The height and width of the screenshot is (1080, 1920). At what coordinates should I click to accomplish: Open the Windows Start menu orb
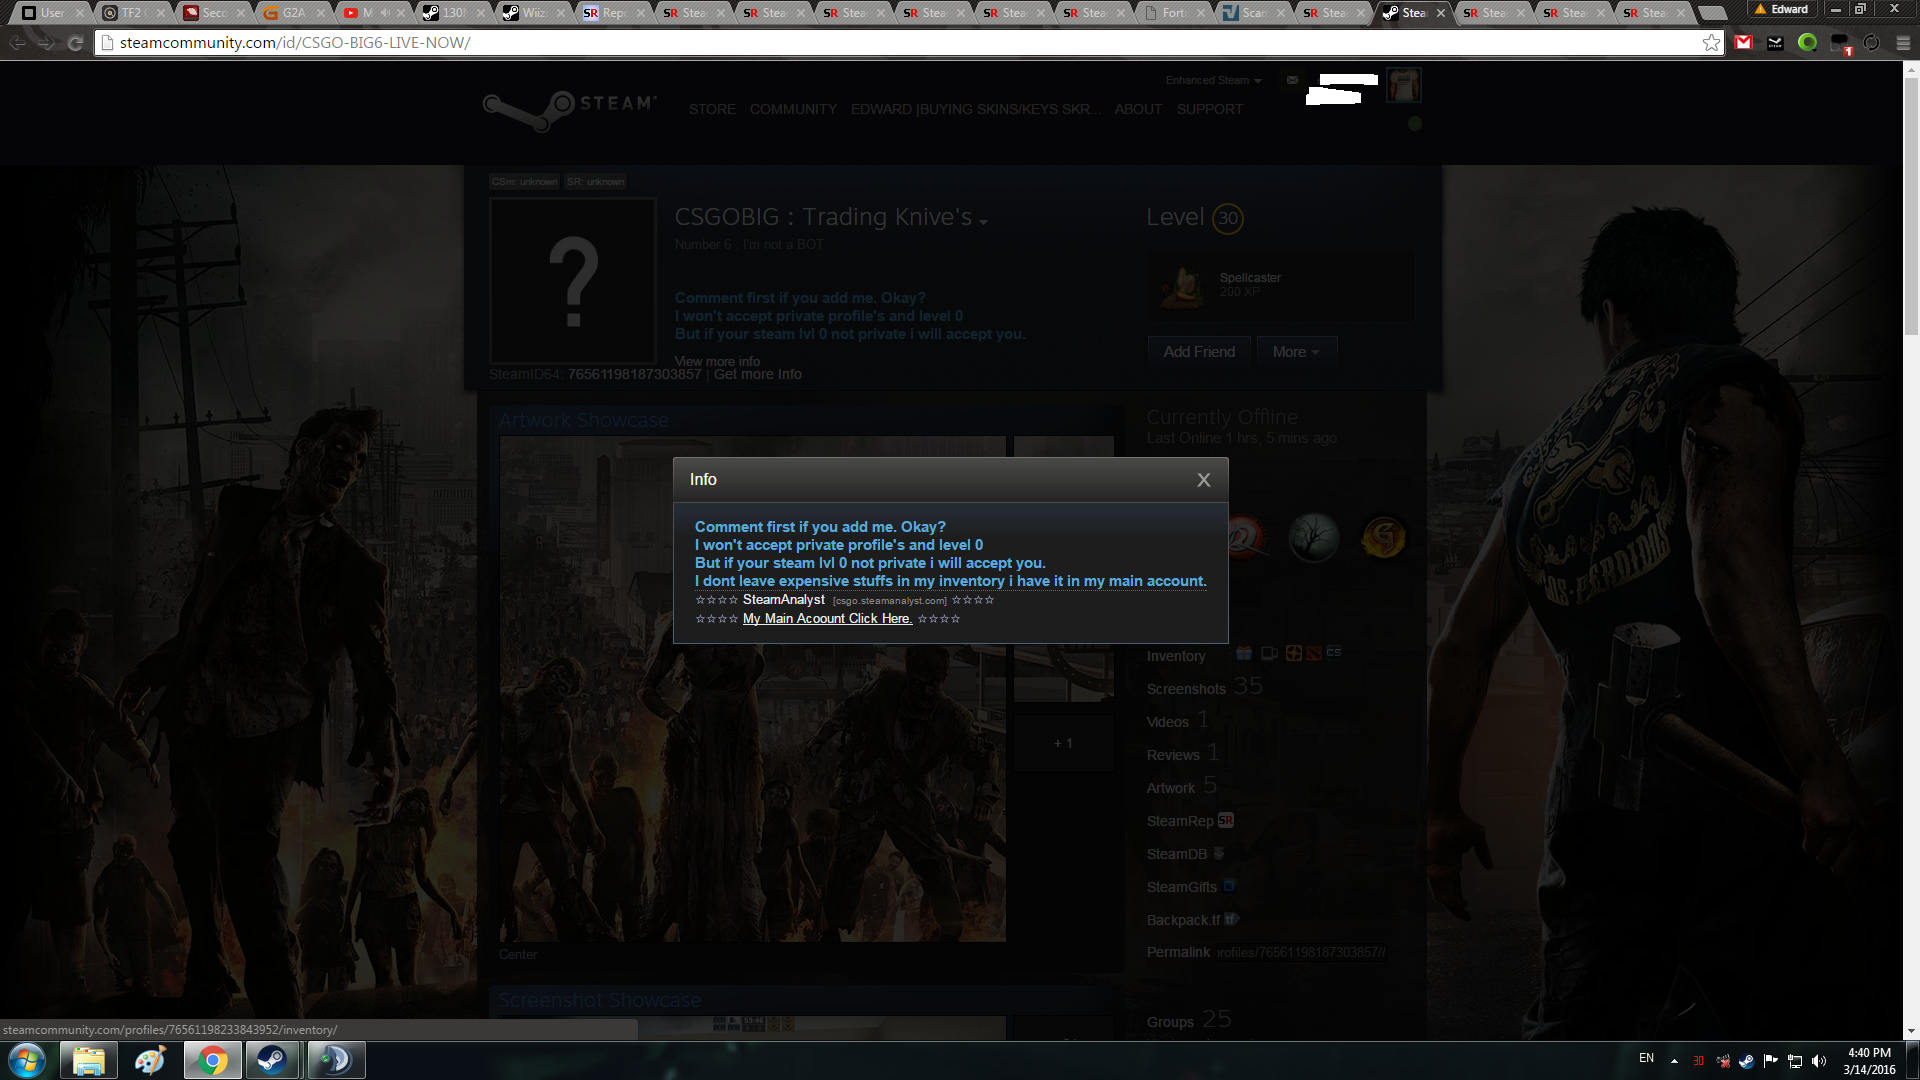(x=27, y=1060)
